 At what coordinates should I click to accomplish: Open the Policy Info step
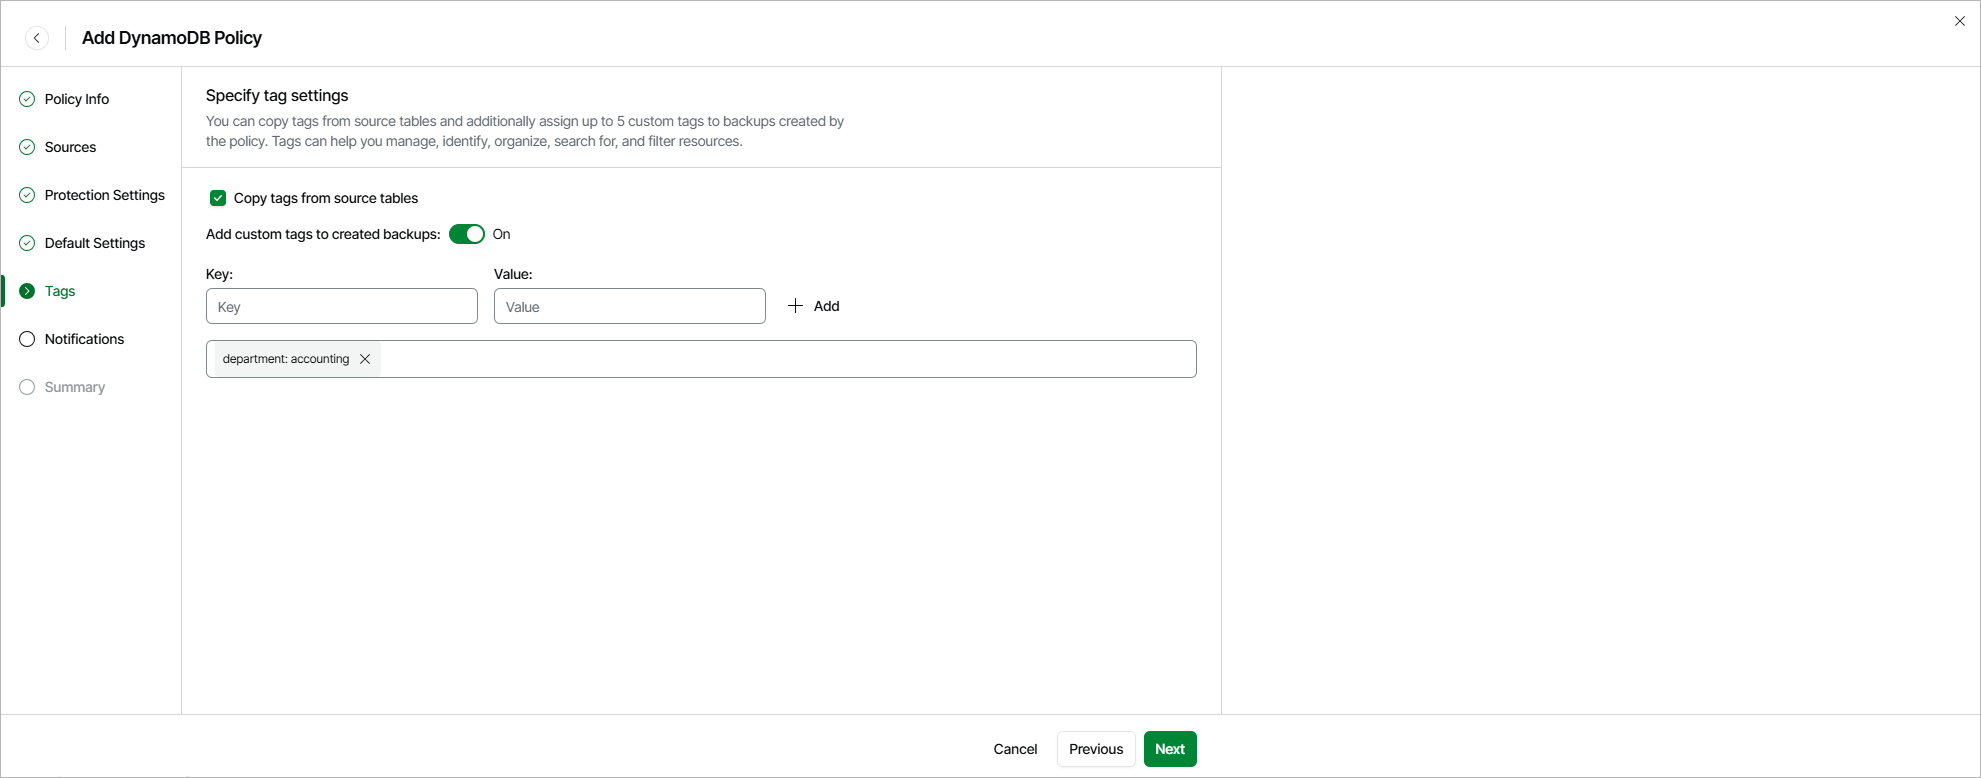point(77,99)
